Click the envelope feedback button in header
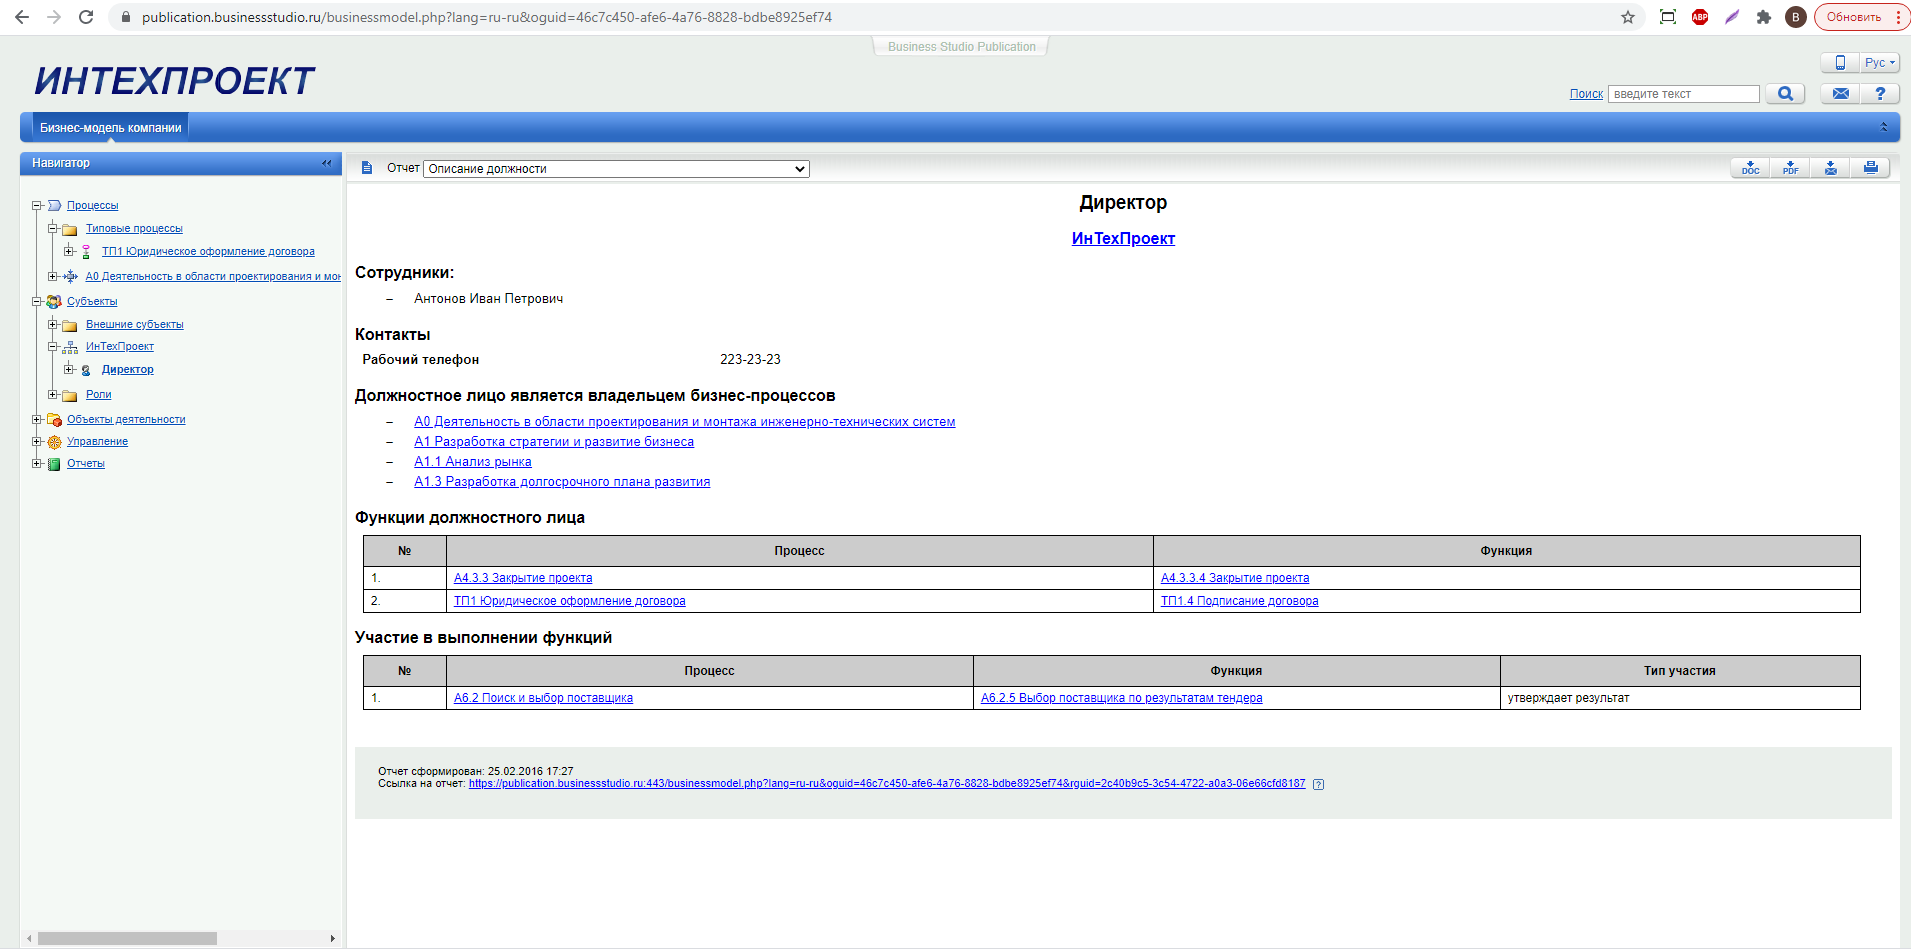The height and width of the screenshot is (952, 1911). click(1840, 93)
